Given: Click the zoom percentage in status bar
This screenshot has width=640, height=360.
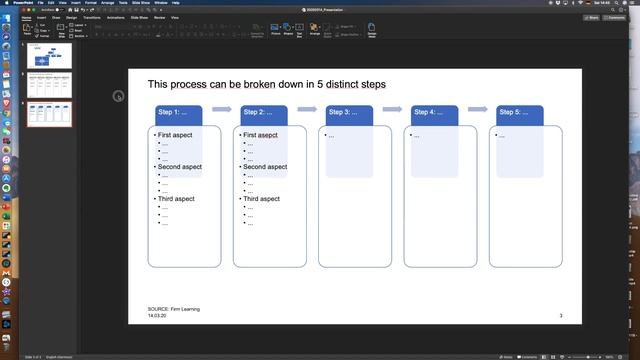Looking at the screenshot, I should [609, 357].
